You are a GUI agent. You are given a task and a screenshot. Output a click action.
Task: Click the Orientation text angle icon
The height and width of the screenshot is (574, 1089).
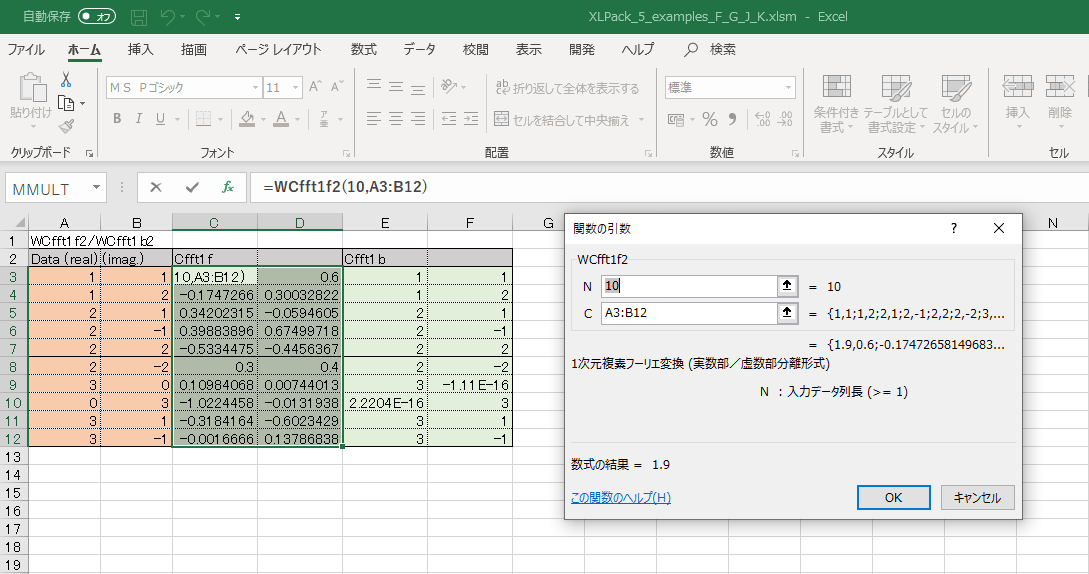pos(449,86)
